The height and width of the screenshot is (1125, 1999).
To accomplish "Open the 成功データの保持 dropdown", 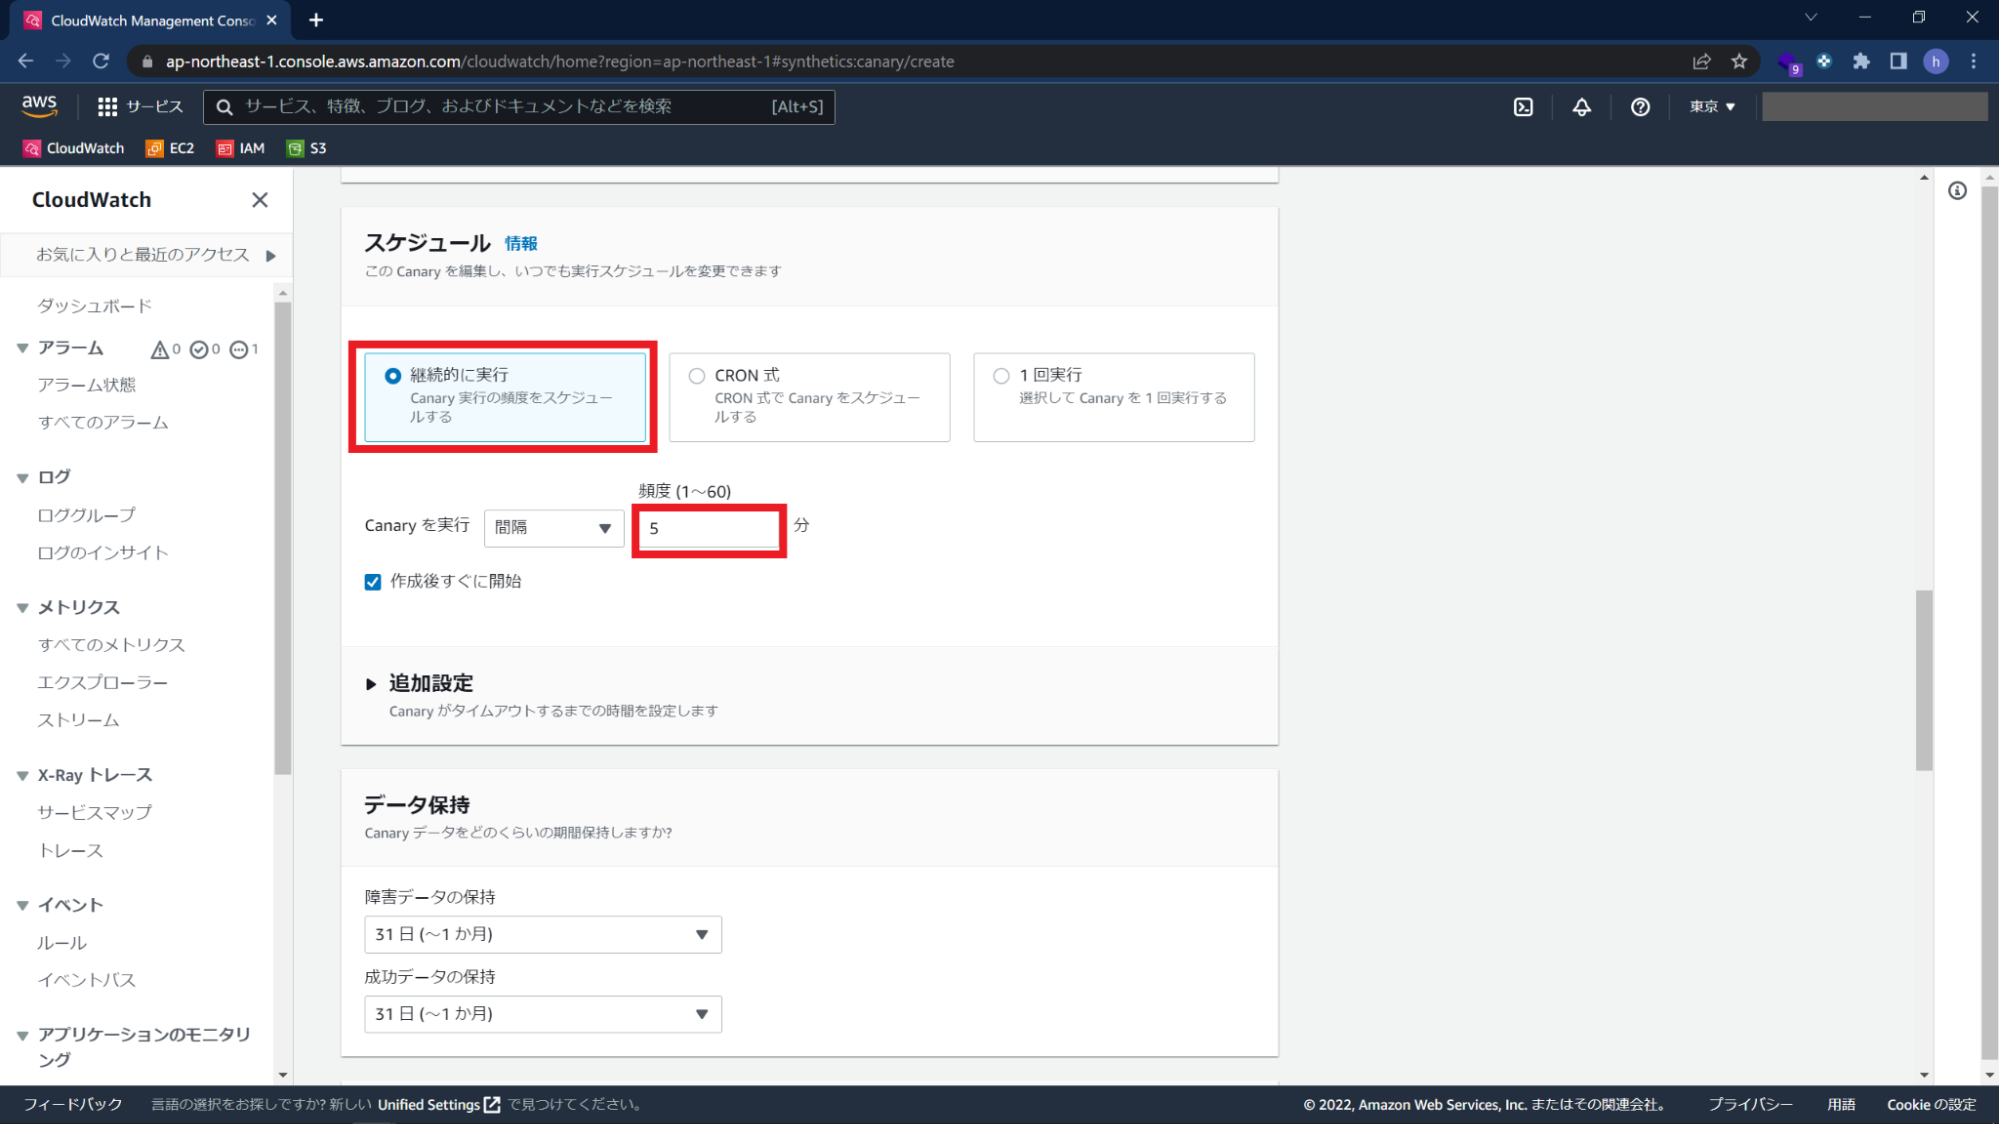I will 543,1014.
